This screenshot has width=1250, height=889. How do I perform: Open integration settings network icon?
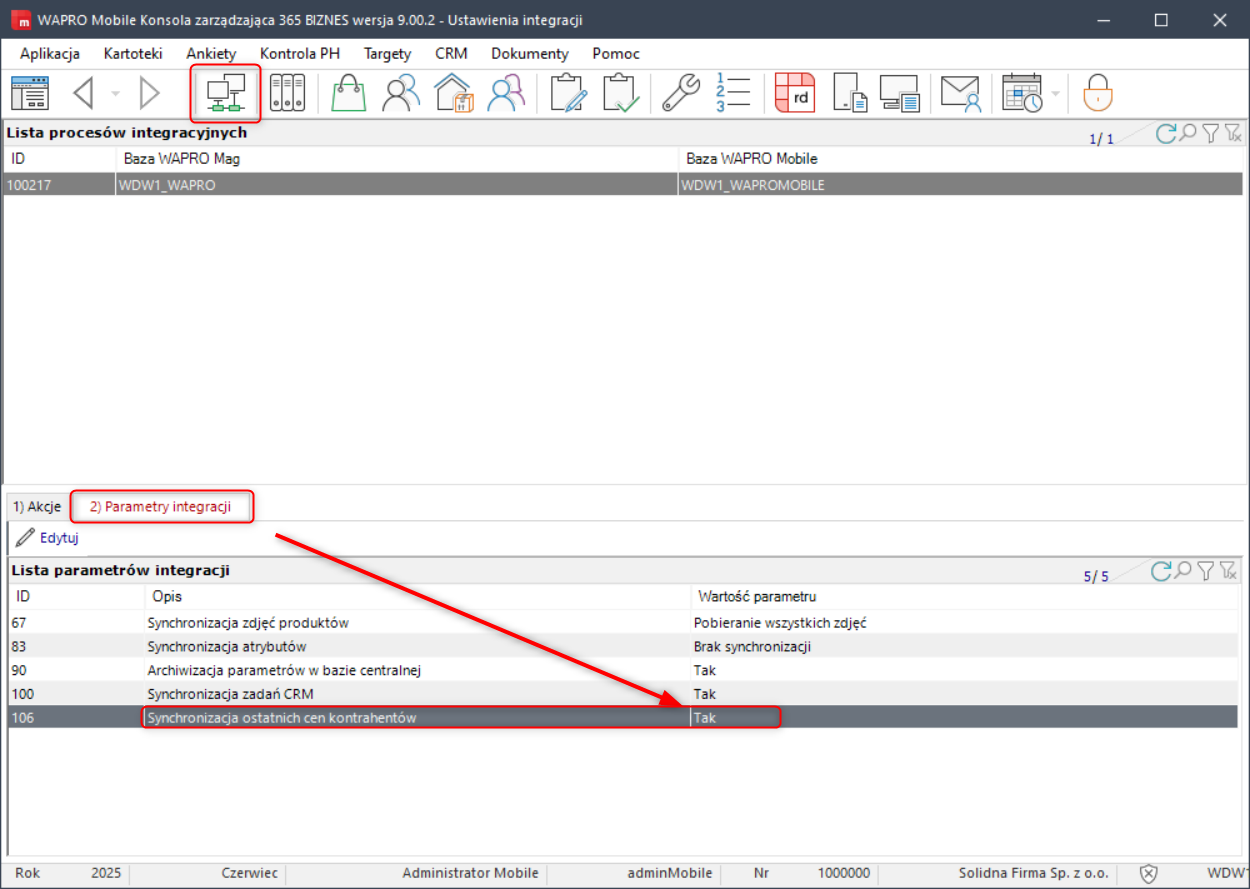click(x=225, y=93)
